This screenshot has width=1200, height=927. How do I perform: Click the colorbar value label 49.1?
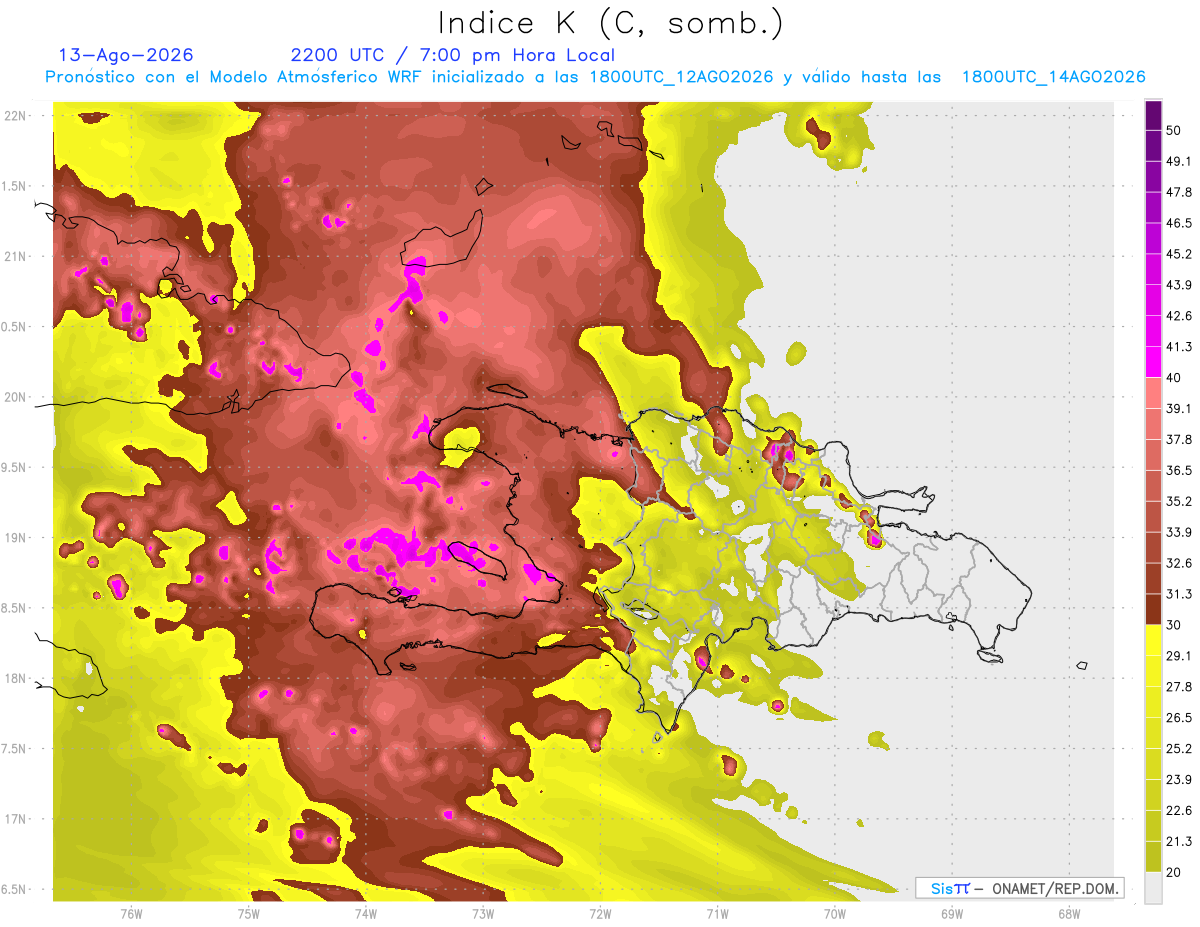click(x=1179, y=162)
